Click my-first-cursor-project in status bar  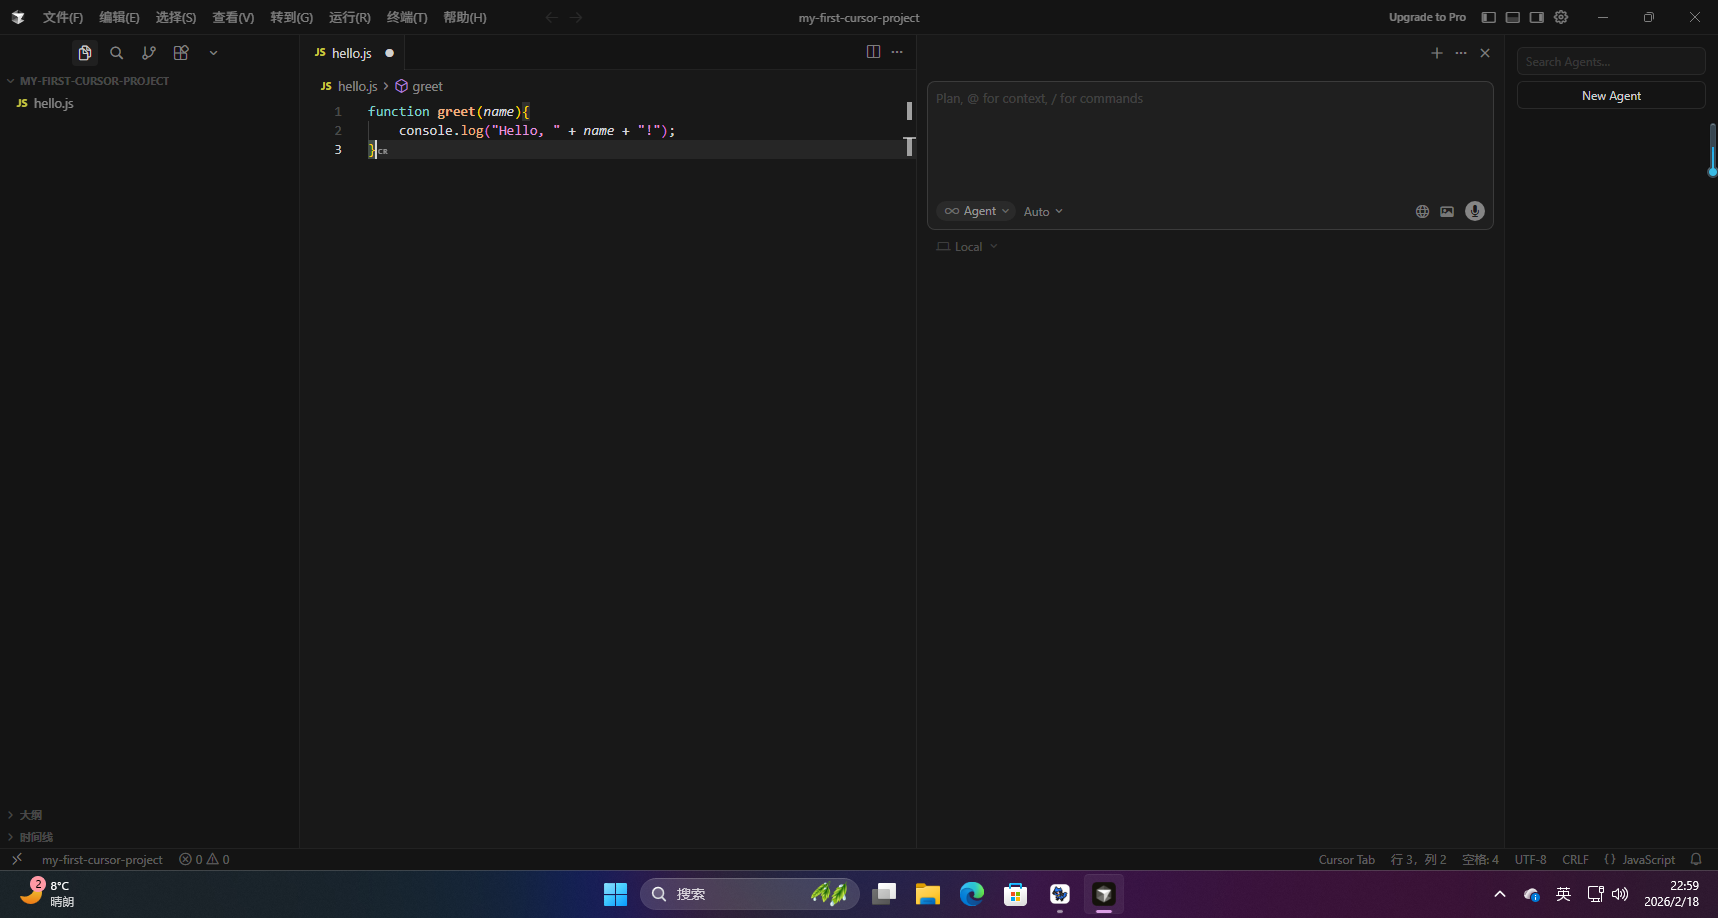(102, 860)
